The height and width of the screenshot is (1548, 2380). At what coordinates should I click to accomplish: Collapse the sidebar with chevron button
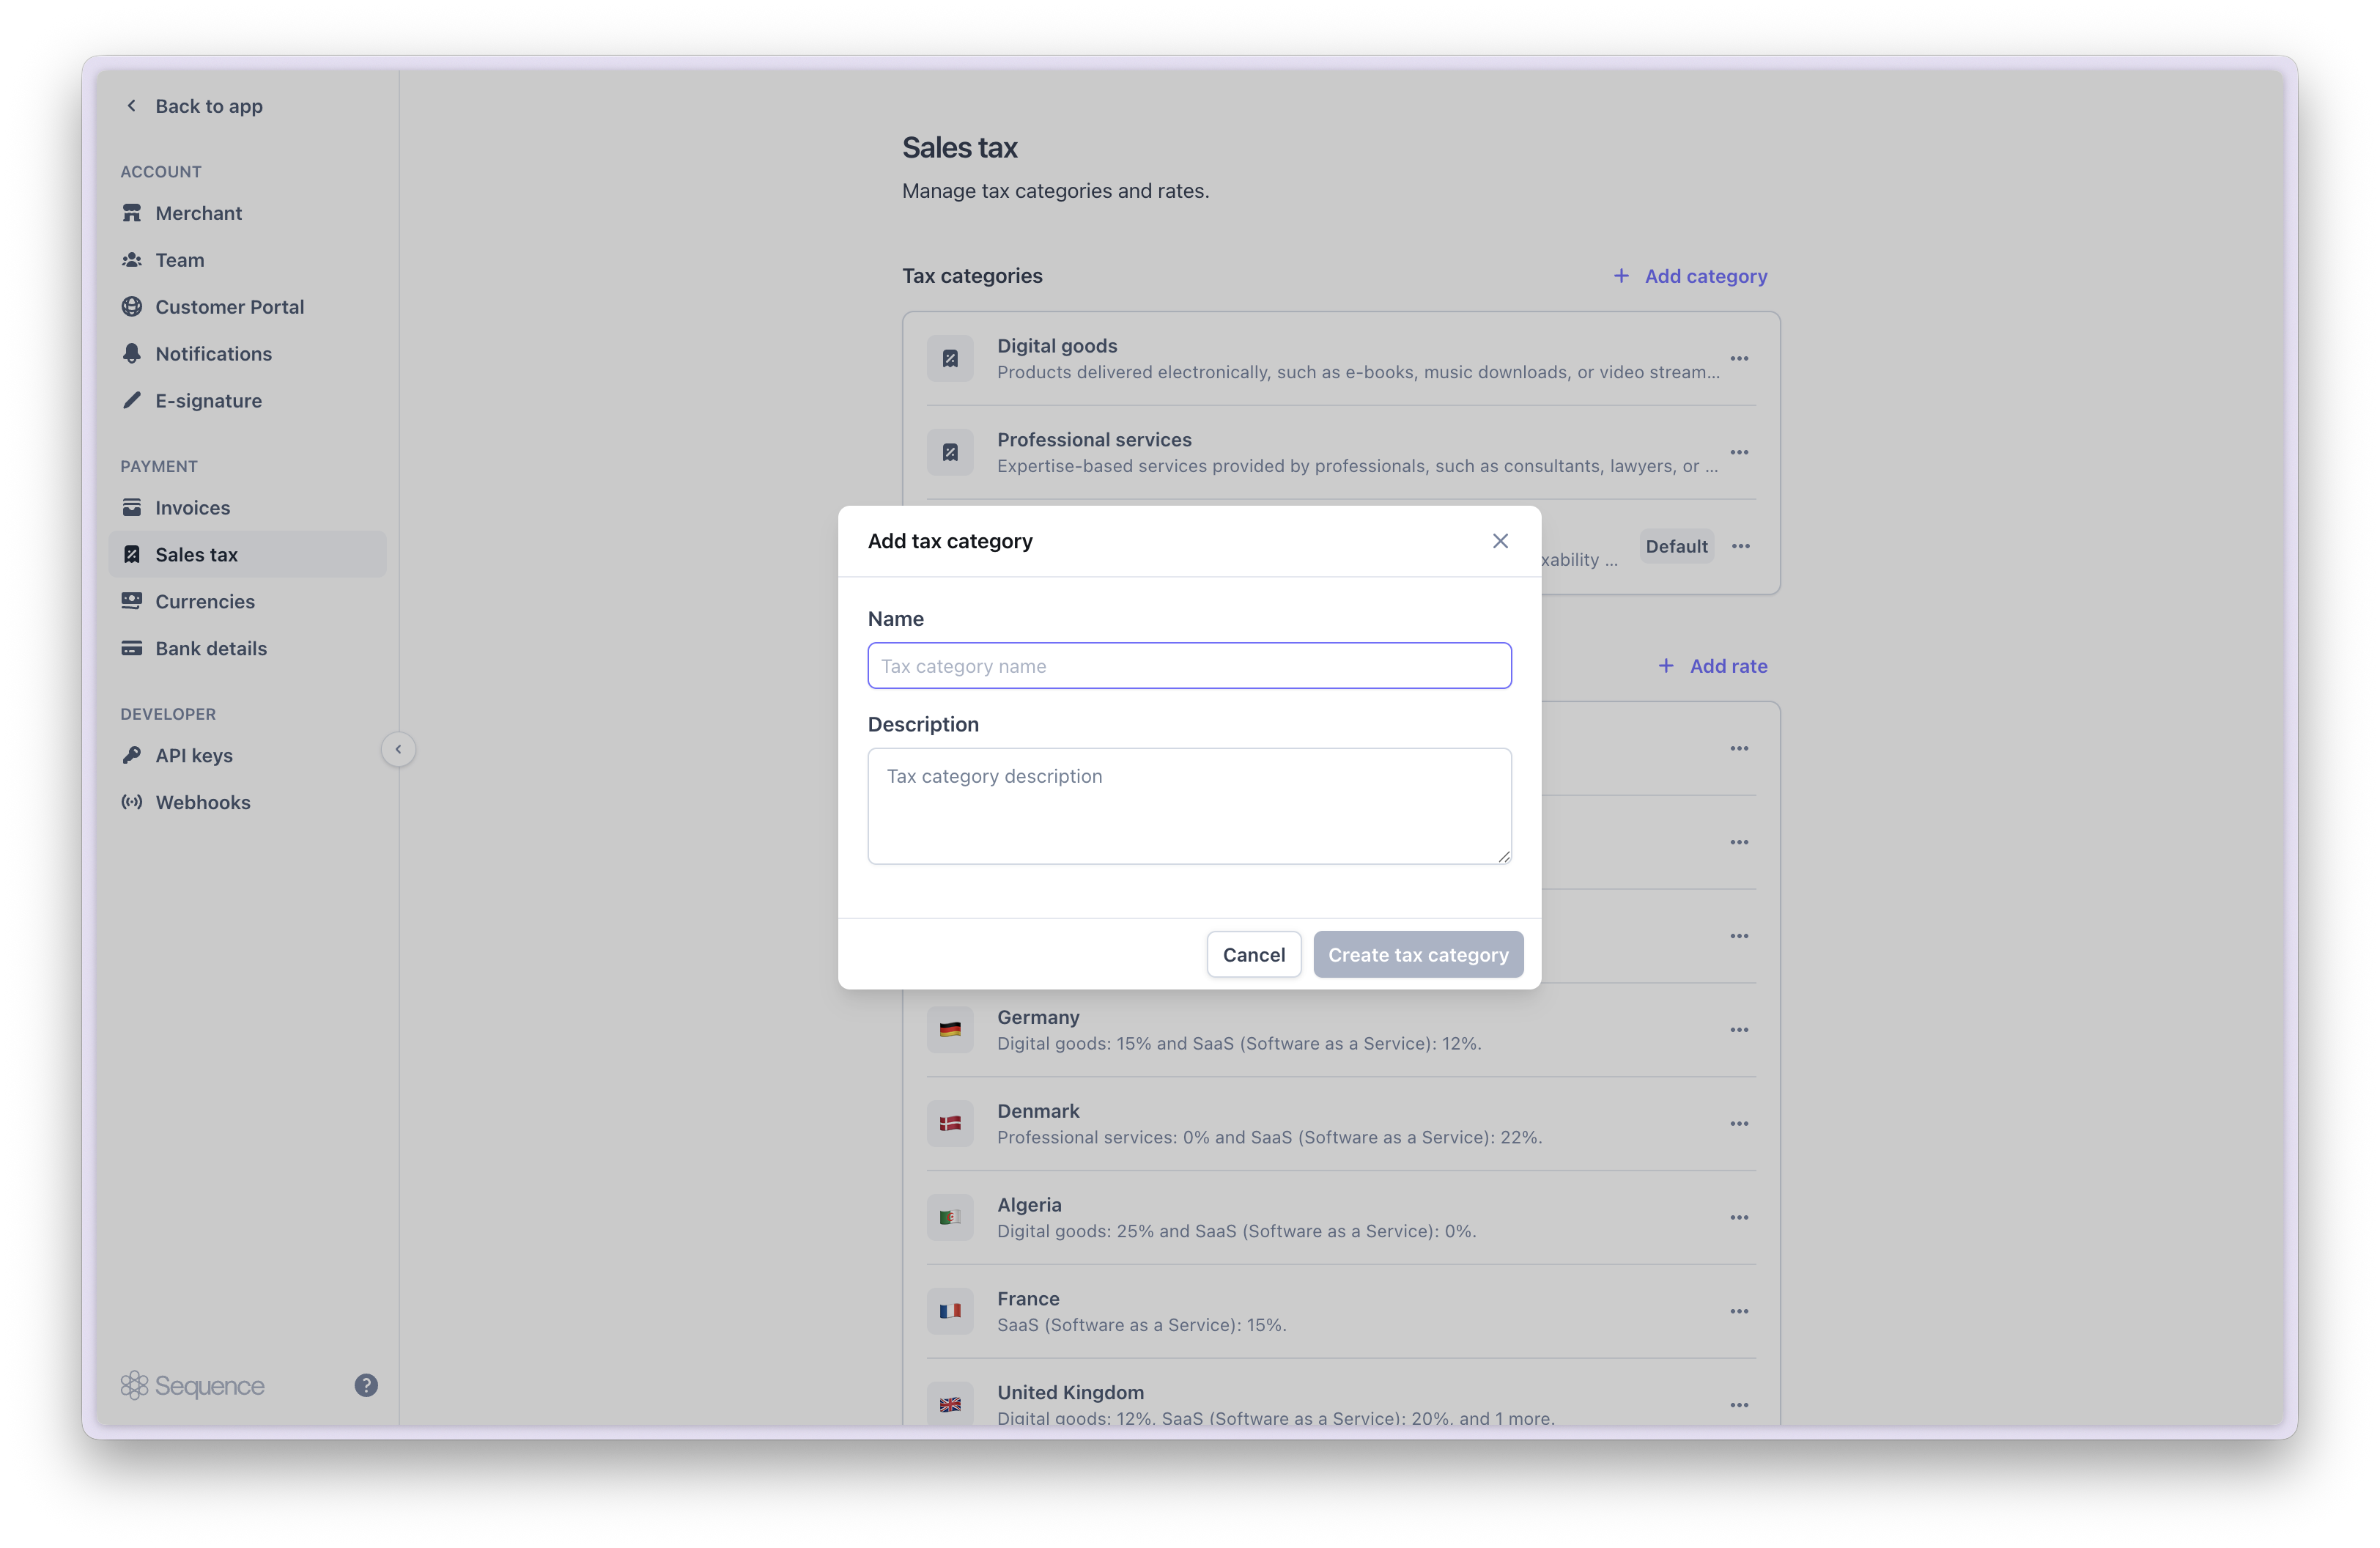pos(398,749)
